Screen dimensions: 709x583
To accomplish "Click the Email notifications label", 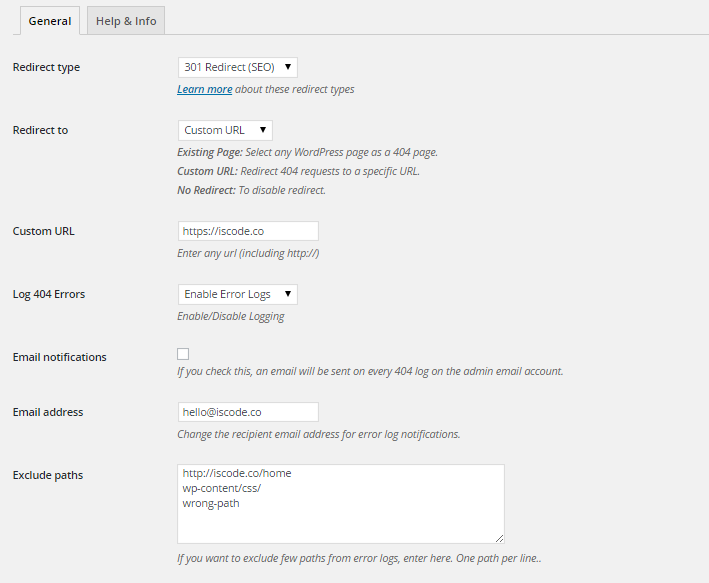I will [60, 357].
